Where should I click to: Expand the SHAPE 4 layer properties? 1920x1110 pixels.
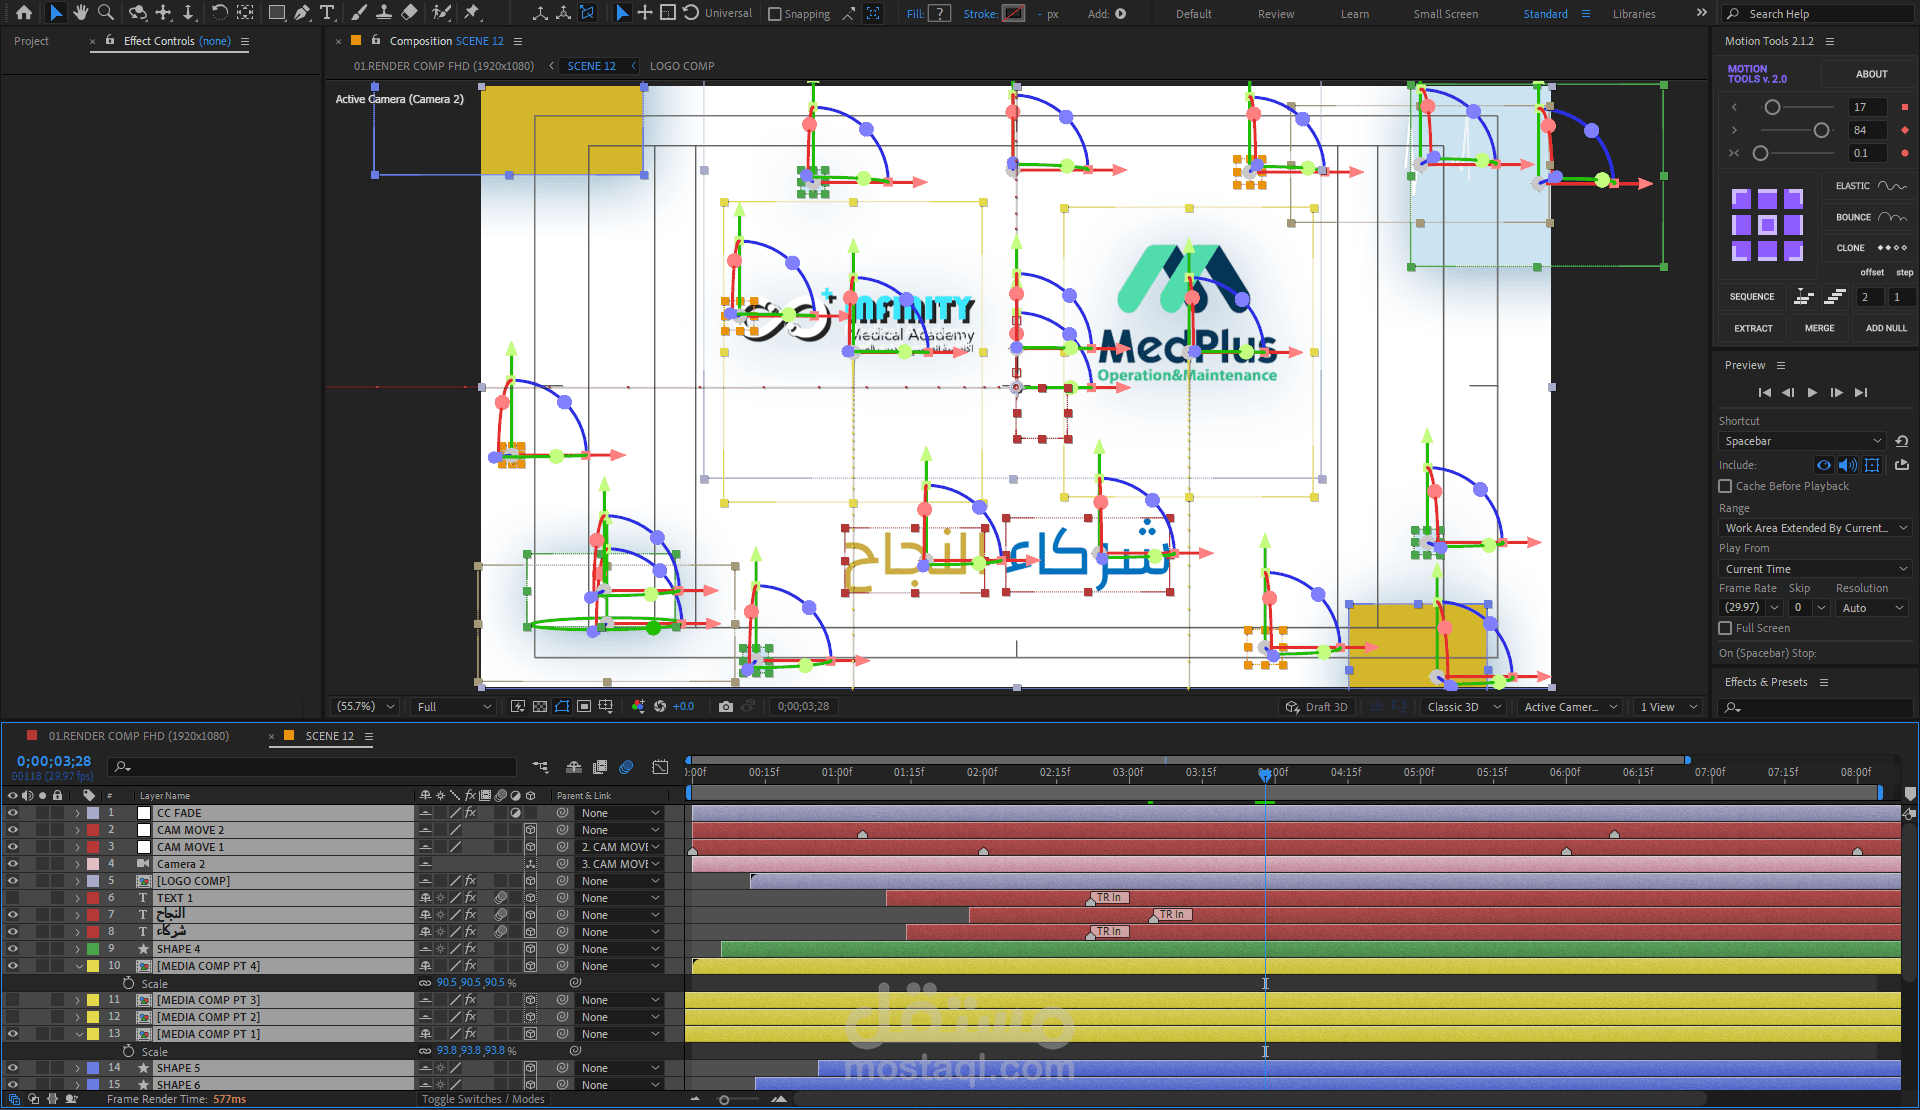tap(77, 949)
